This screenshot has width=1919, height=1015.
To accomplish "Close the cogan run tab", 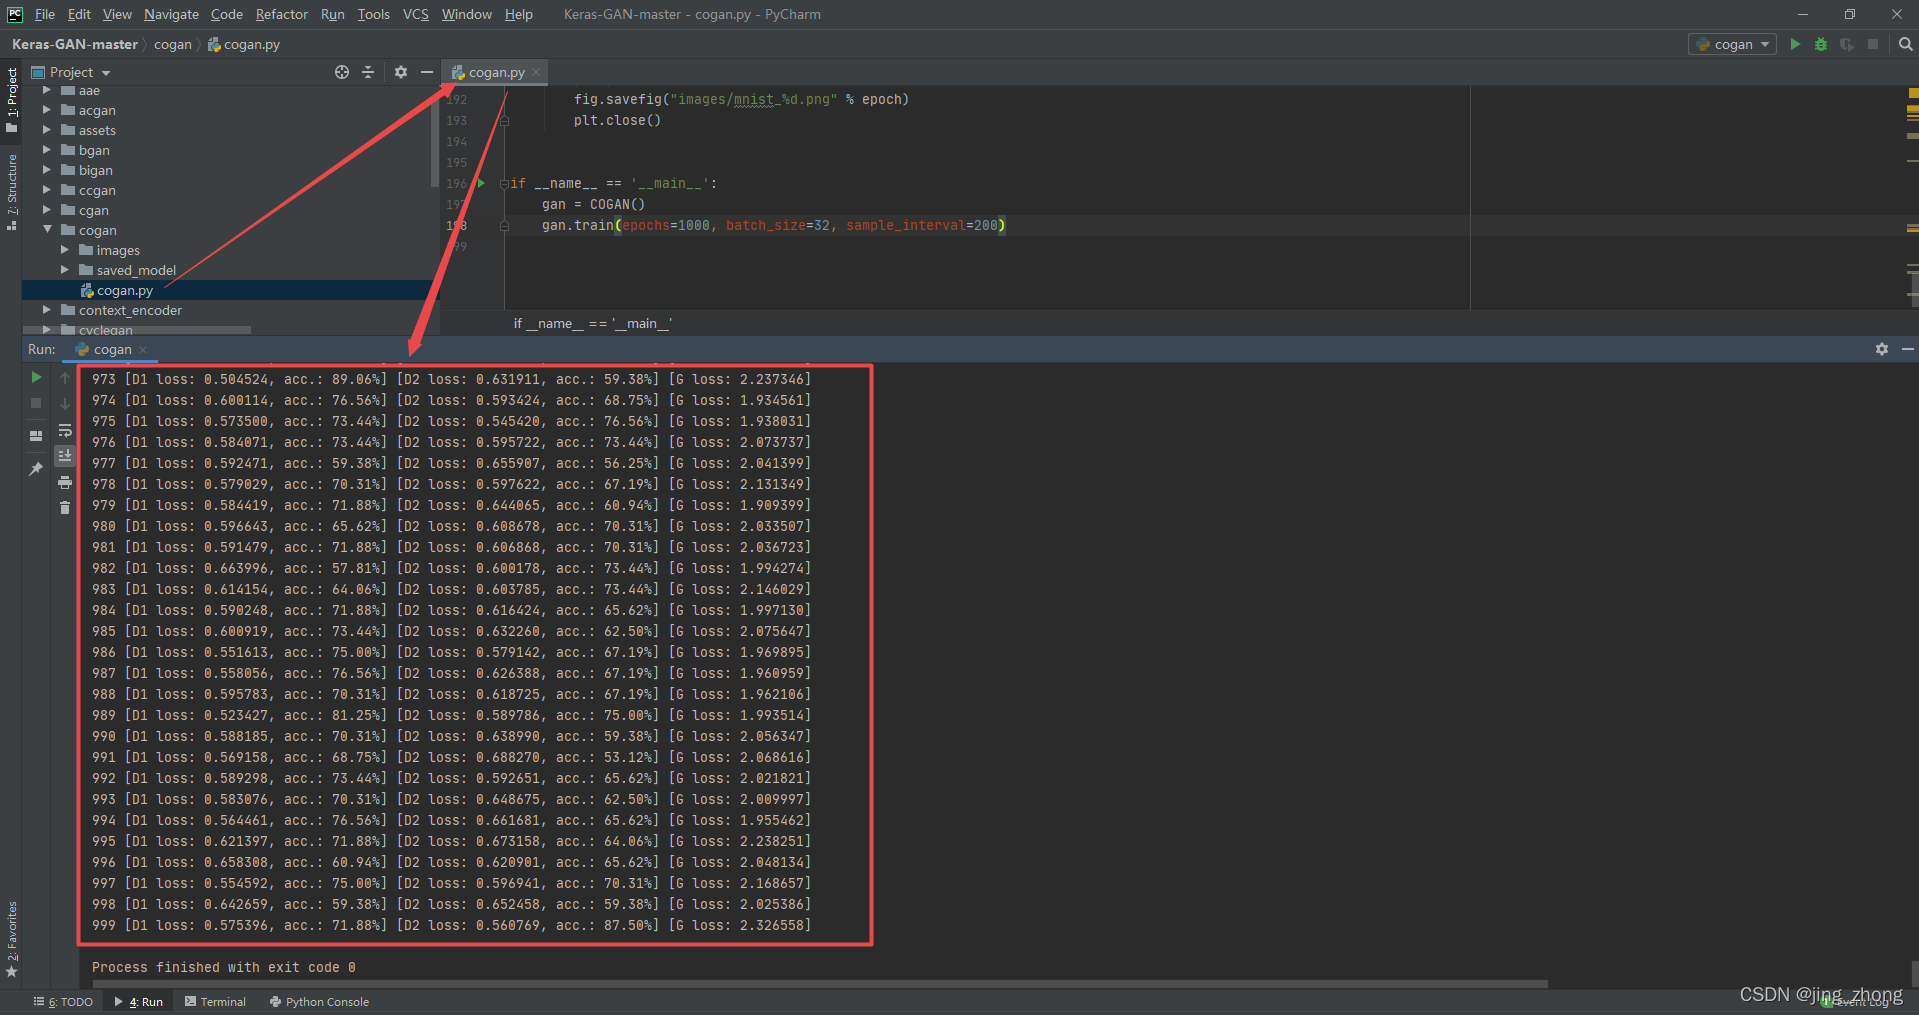I will click(x=143, y=350).
